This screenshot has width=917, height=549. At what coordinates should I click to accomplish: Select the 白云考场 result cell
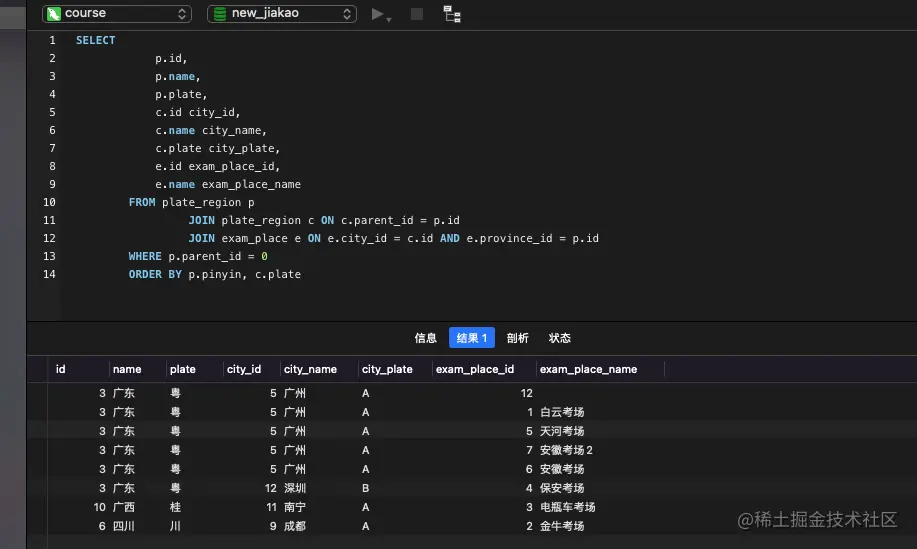[562, 412]
